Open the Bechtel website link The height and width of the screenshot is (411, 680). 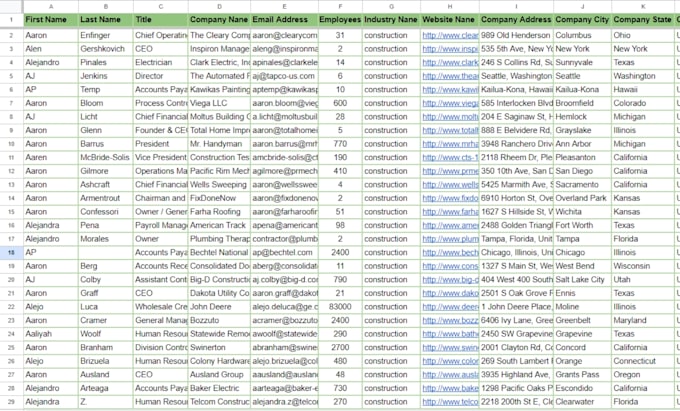[x=450, y=252]
